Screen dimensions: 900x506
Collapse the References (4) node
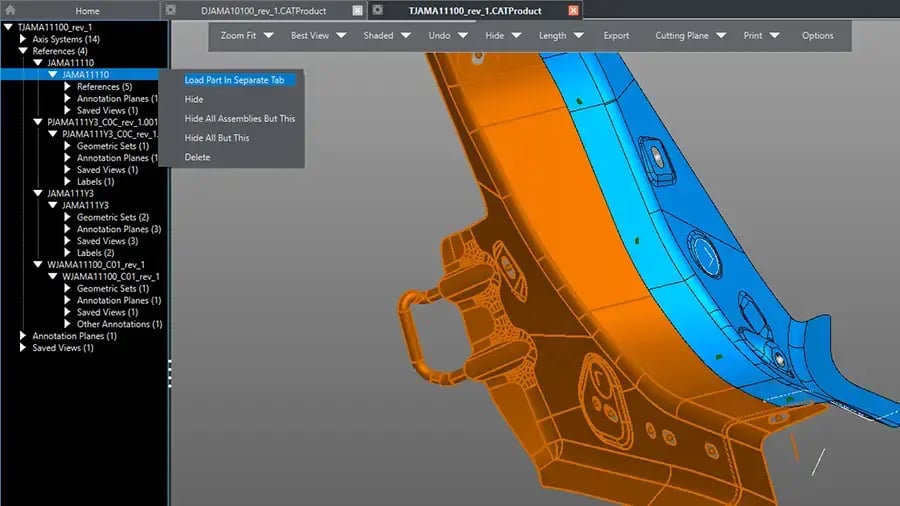23,51
